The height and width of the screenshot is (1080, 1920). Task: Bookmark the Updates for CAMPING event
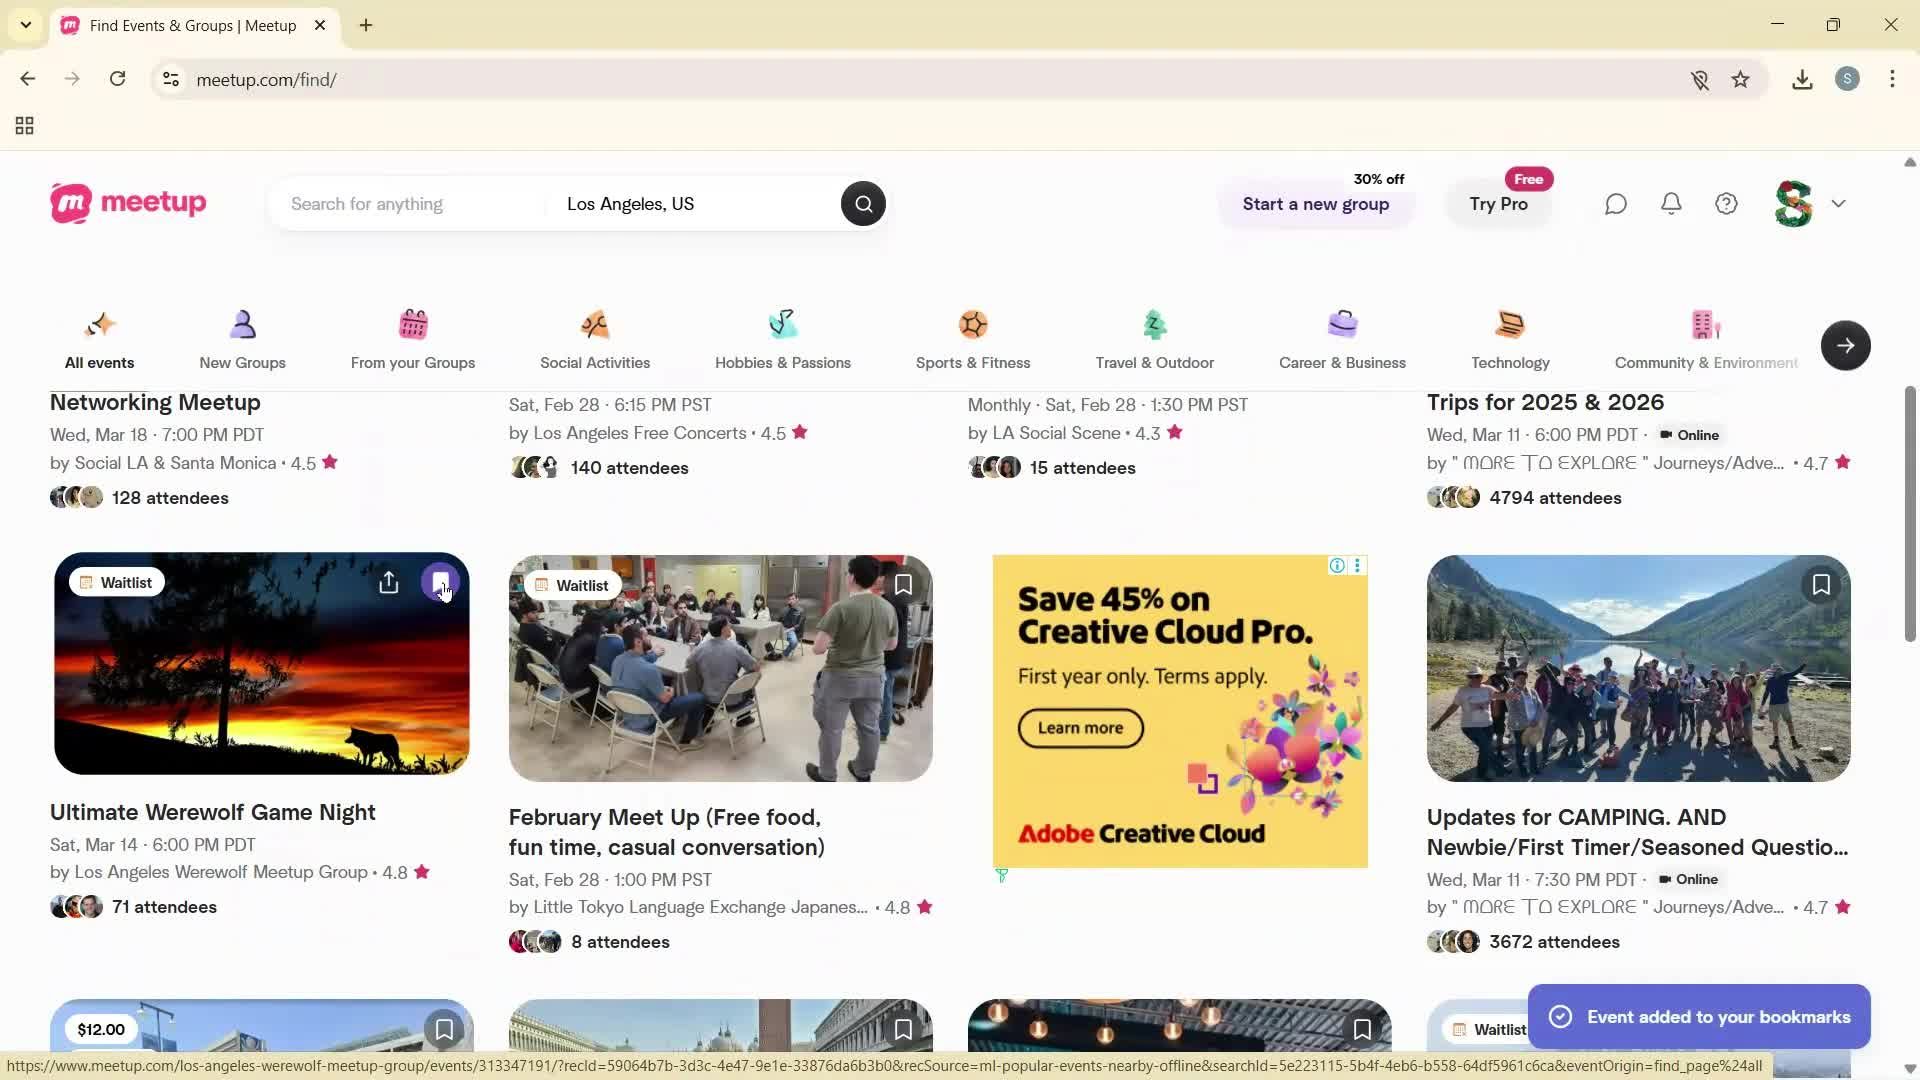(x=1821, y=585)
